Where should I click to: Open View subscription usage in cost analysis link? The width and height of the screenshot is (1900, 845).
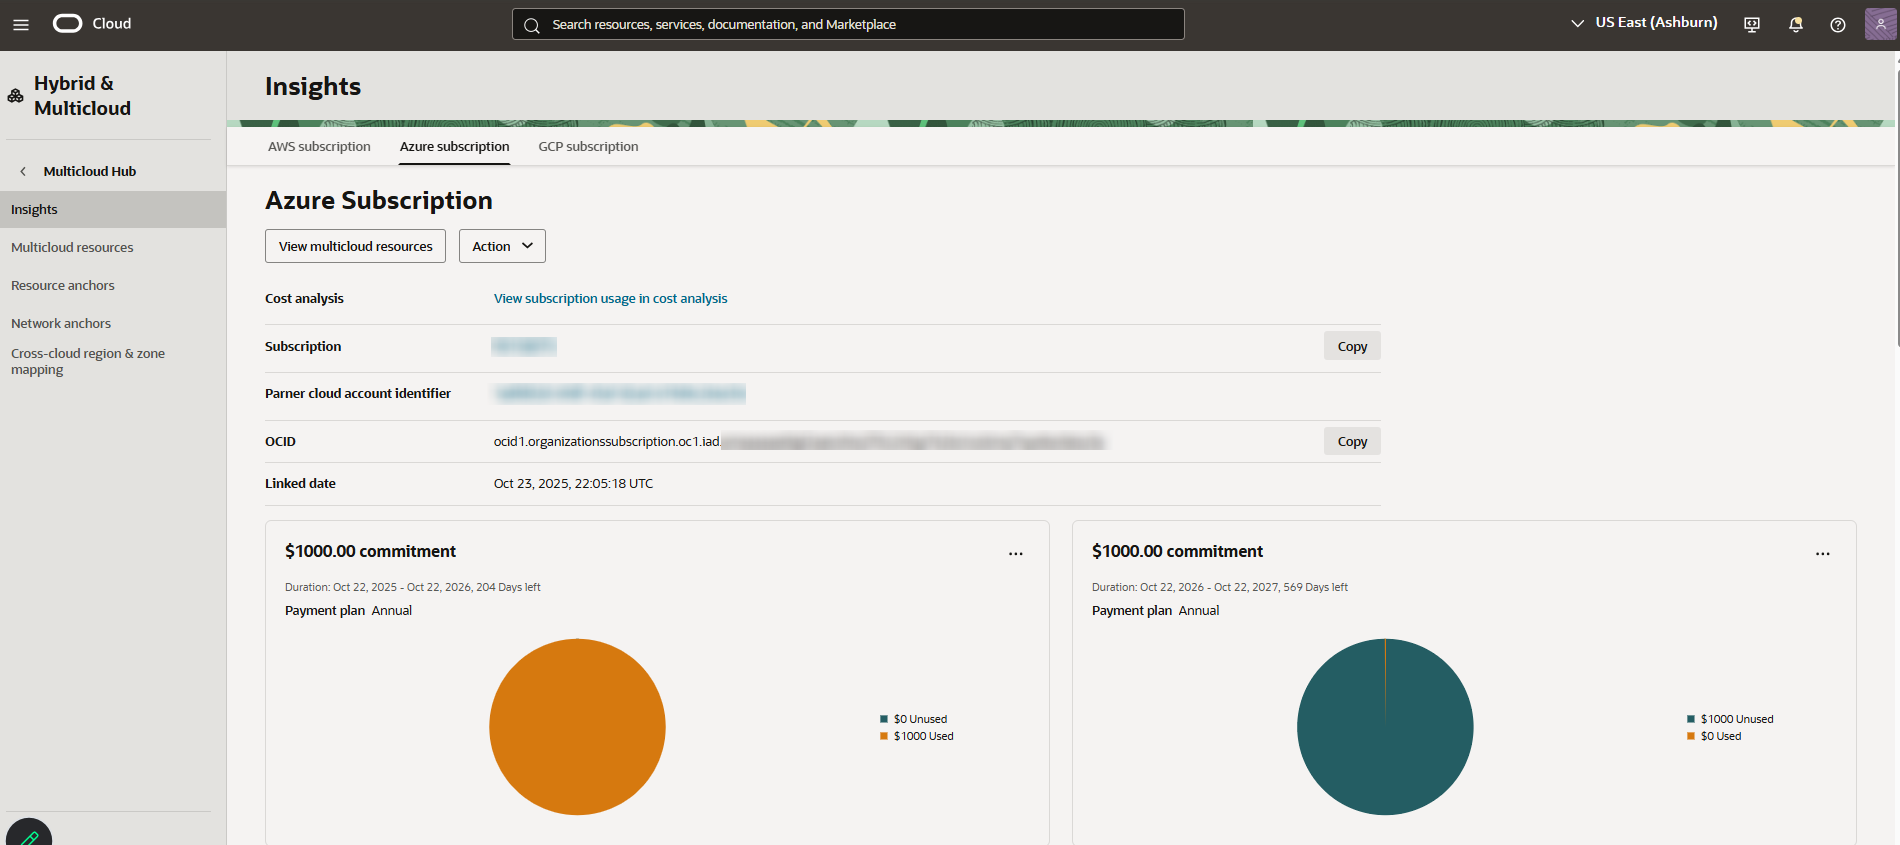(611, 299)
